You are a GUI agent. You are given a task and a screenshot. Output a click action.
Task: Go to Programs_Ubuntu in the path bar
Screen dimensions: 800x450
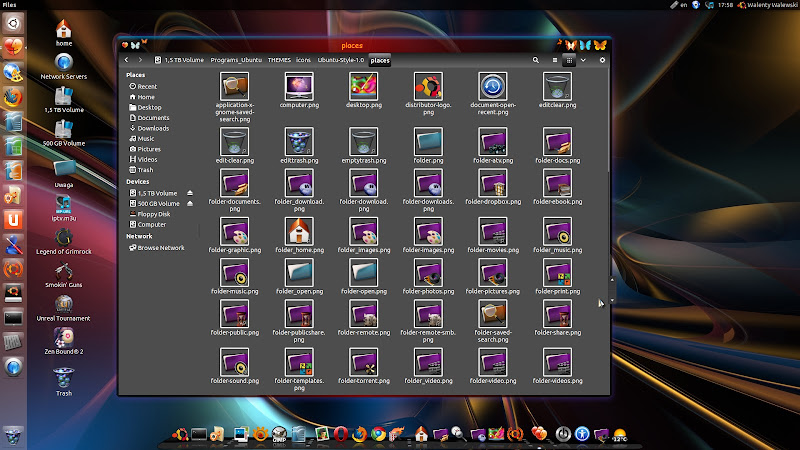pyautogui.click(x=236, y=60)
